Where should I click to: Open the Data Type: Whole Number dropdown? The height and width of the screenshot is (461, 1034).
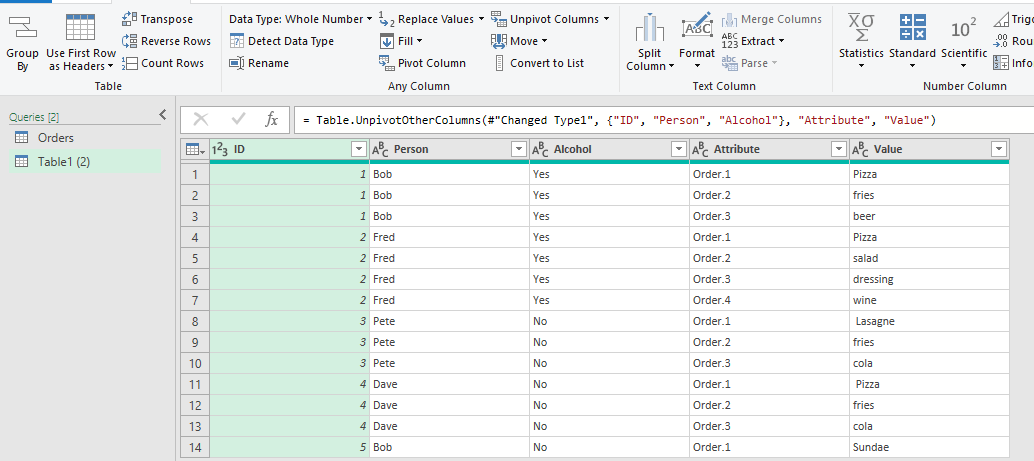click(x=300, y=19)
